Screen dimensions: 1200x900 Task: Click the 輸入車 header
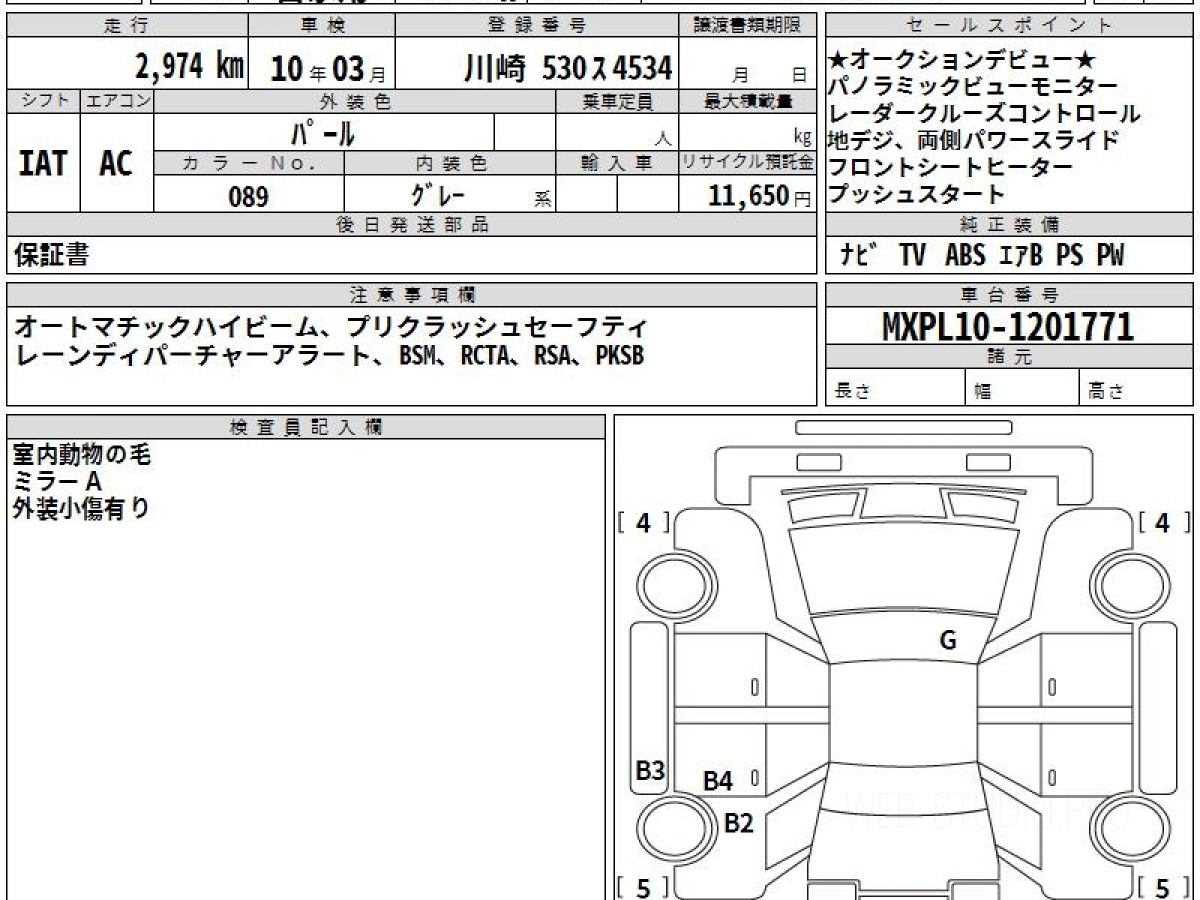617,163
